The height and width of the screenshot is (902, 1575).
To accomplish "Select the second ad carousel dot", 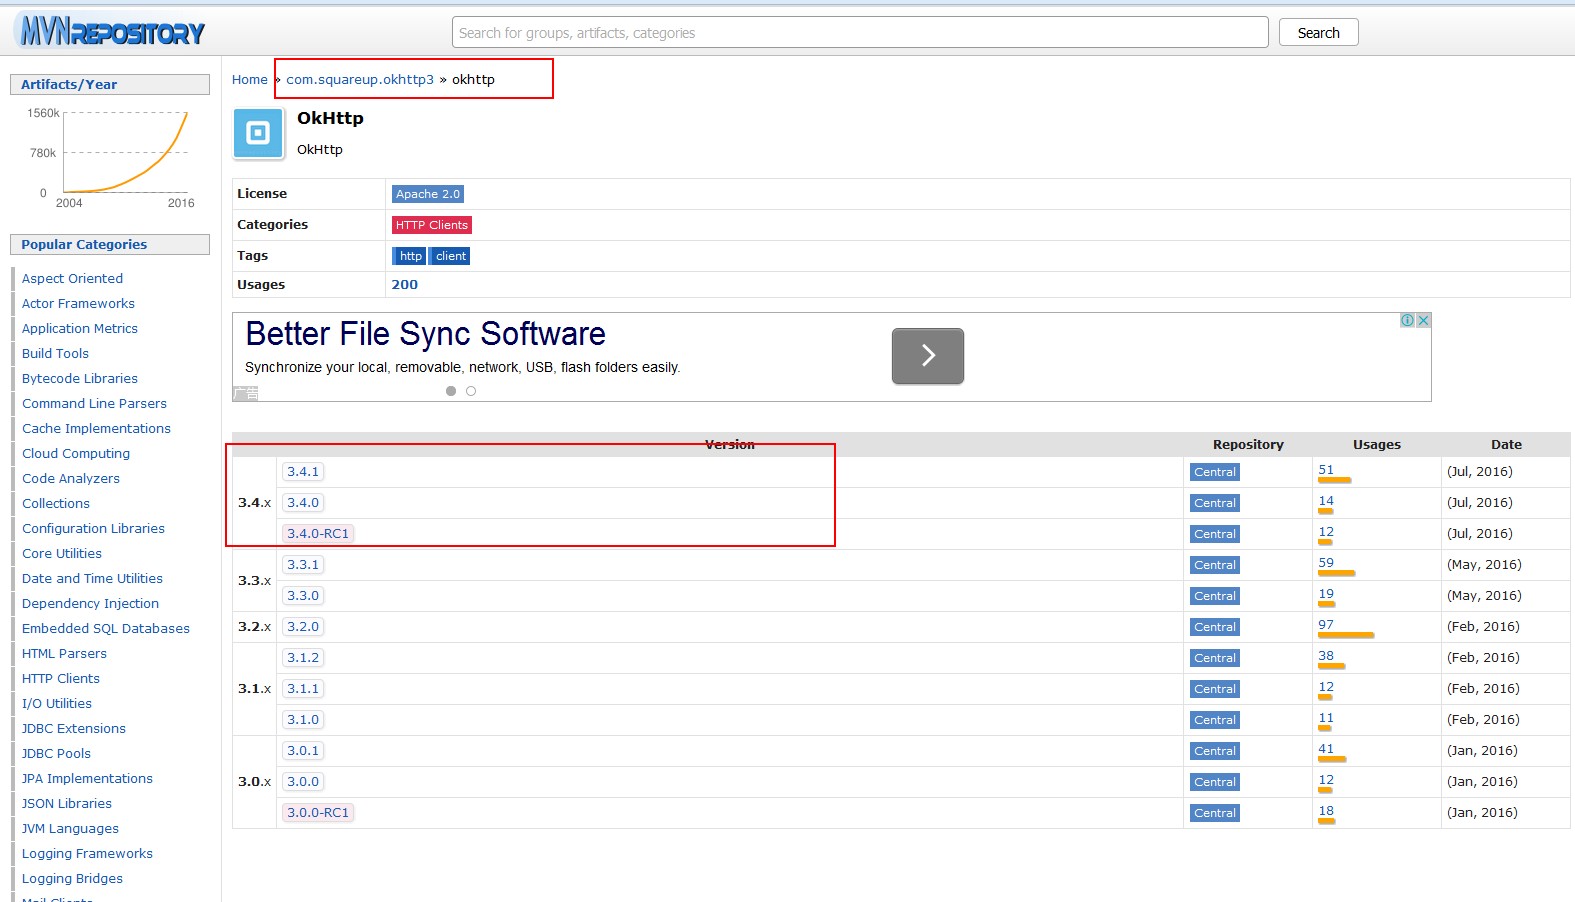I will pyautogui.click(x=471, y=391).
